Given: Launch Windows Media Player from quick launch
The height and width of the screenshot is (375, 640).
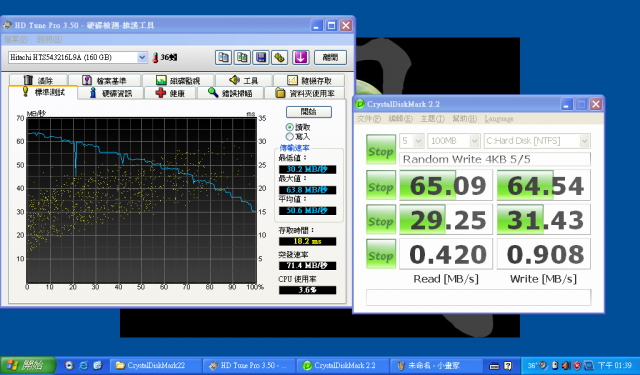Looking at the screenshot, I should [69, 366].
